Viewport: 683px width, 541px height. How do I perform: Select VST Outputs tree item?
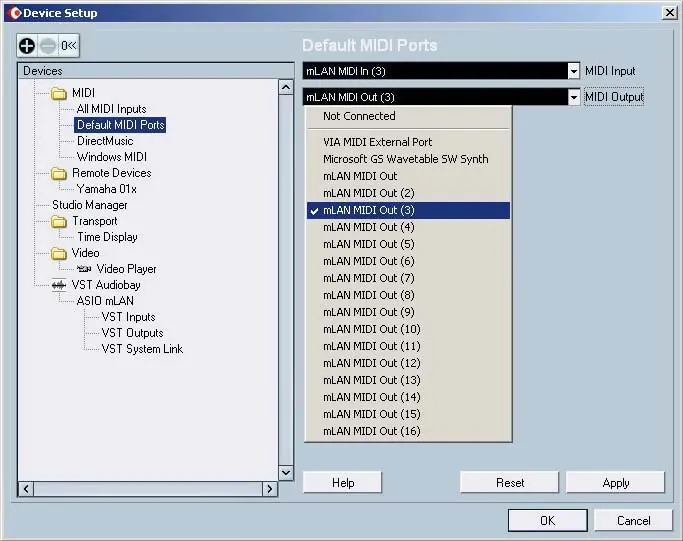[132, 333]
